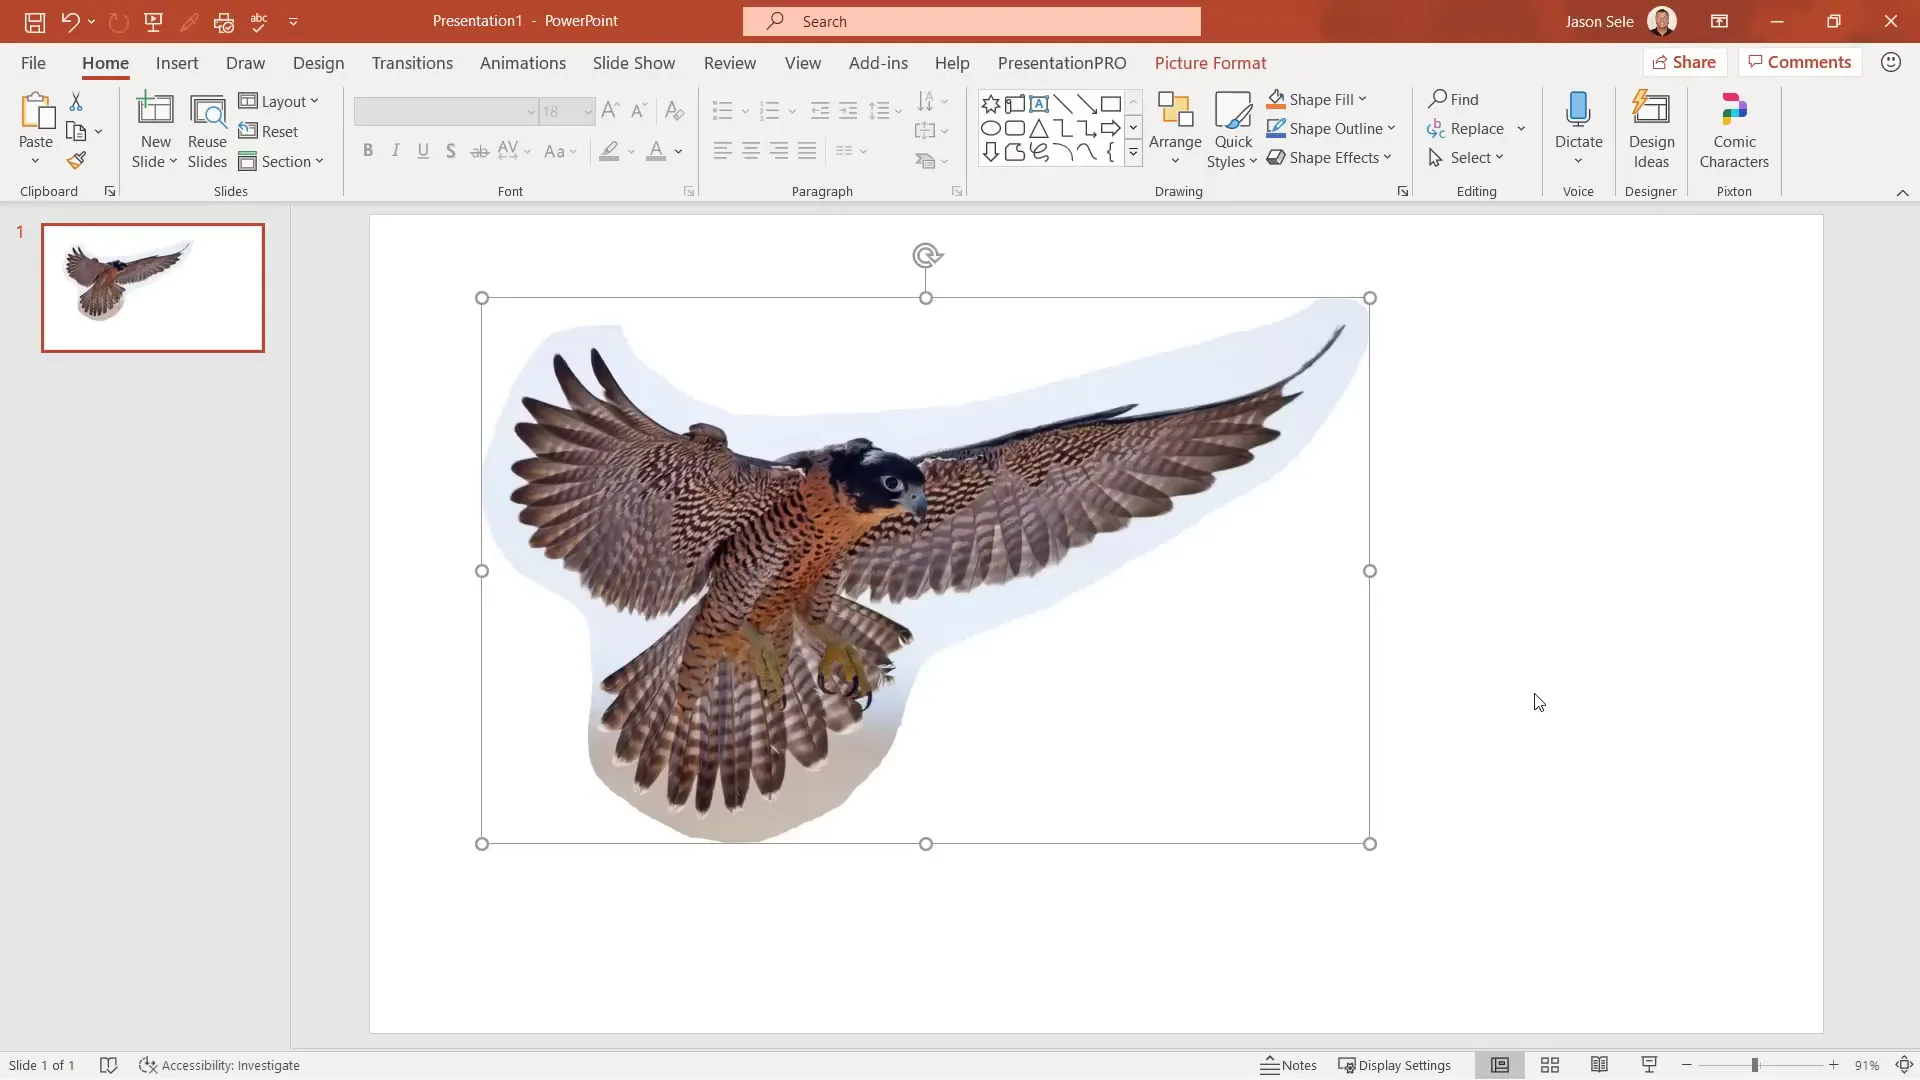
Task: Open the Picture Format contextual tab
Action: click(x=1211, y=63)
